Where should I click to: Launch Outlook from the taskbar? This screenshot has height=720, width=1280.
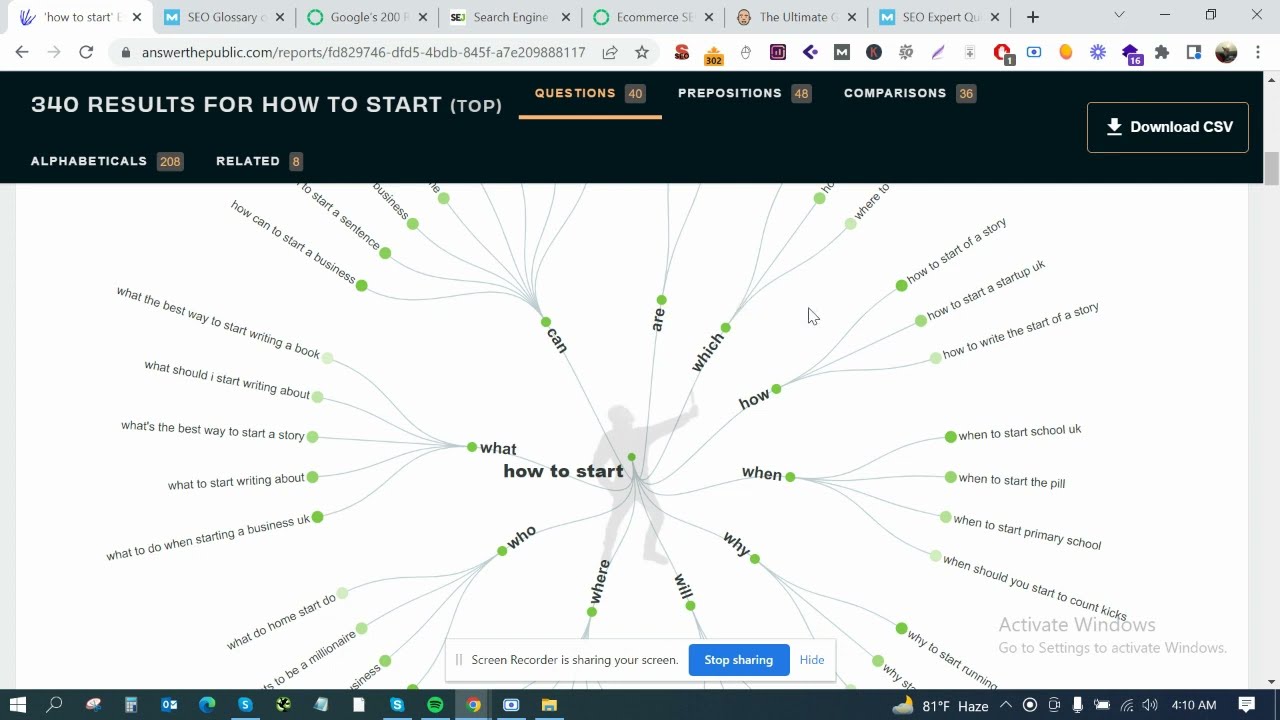point(169,705)
